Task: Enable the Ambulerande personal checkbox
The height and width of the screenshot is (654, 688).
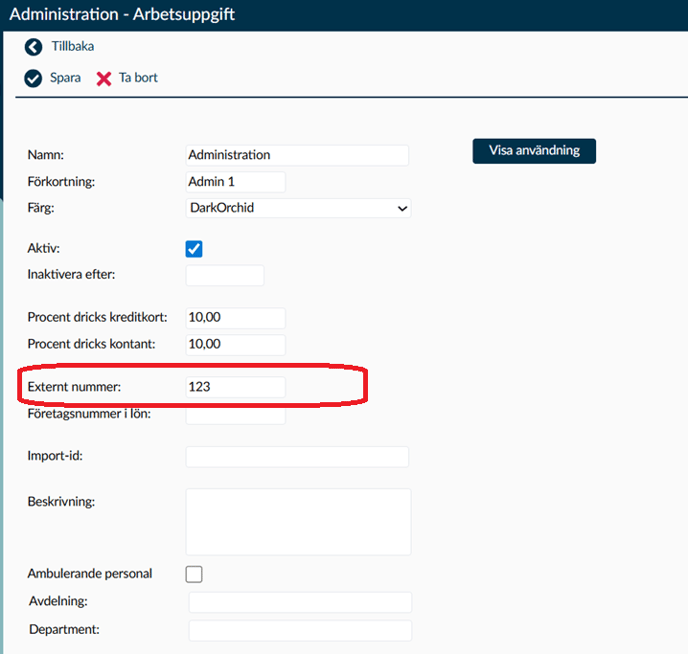Action: point(195,574)
